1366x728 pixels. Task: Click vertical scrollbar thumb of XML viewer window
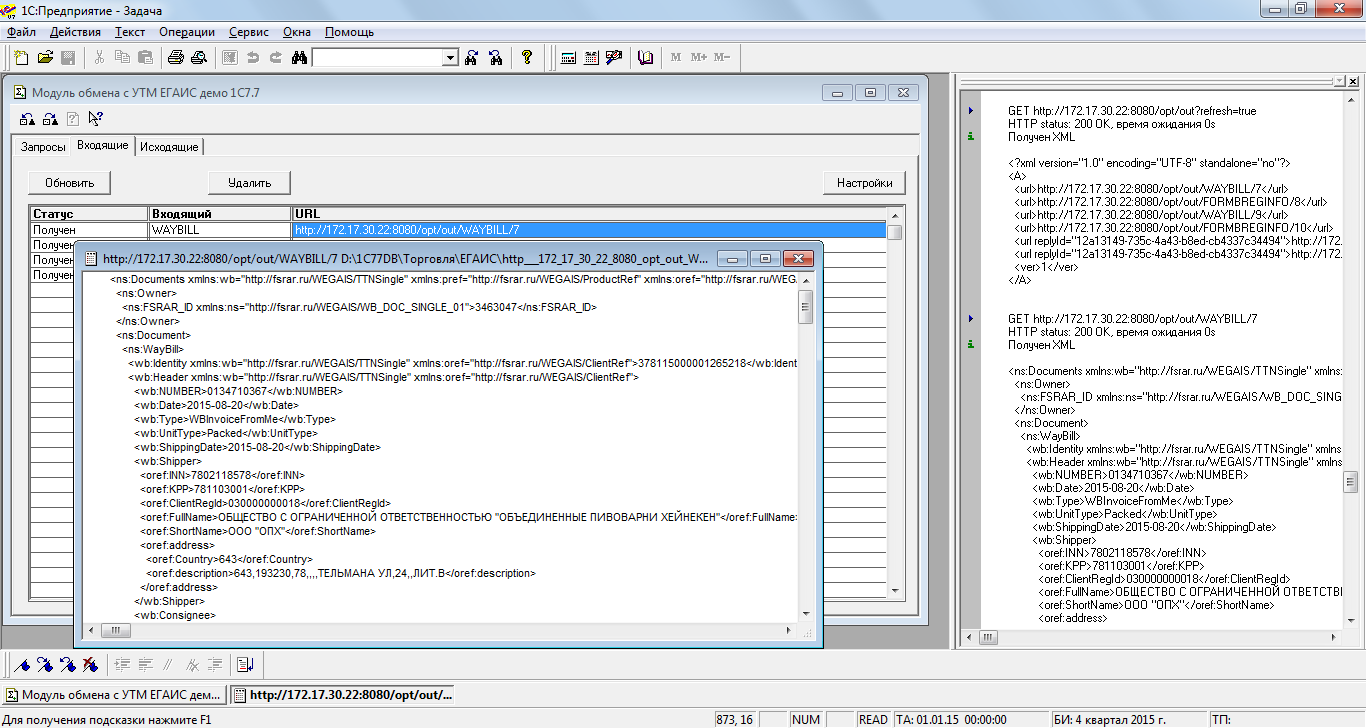tap(806, 308)
